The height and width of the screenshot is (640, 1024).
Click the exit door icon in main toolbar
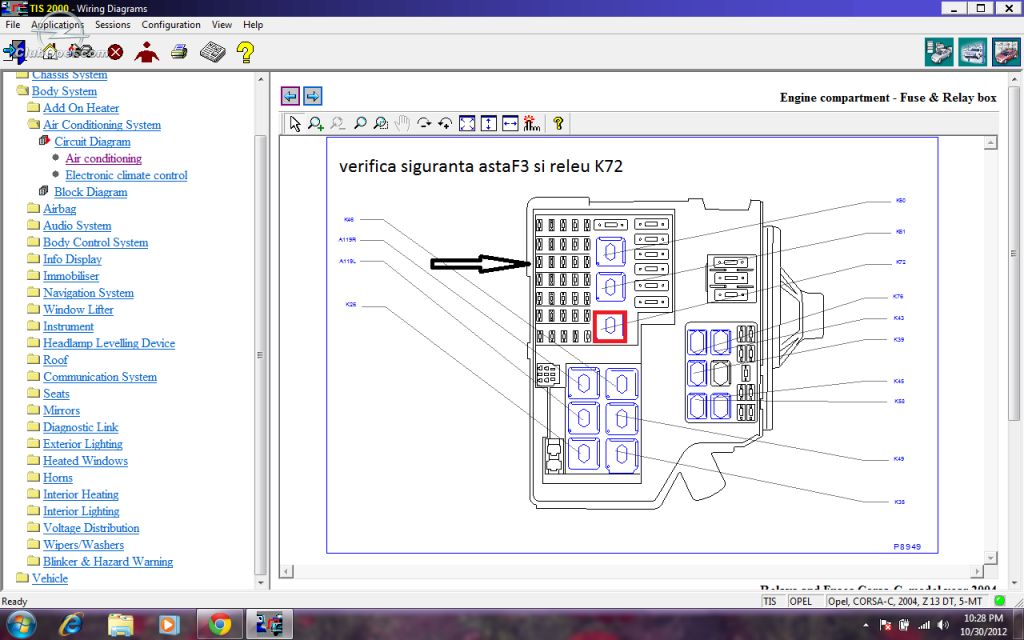(x=14, y=52)
